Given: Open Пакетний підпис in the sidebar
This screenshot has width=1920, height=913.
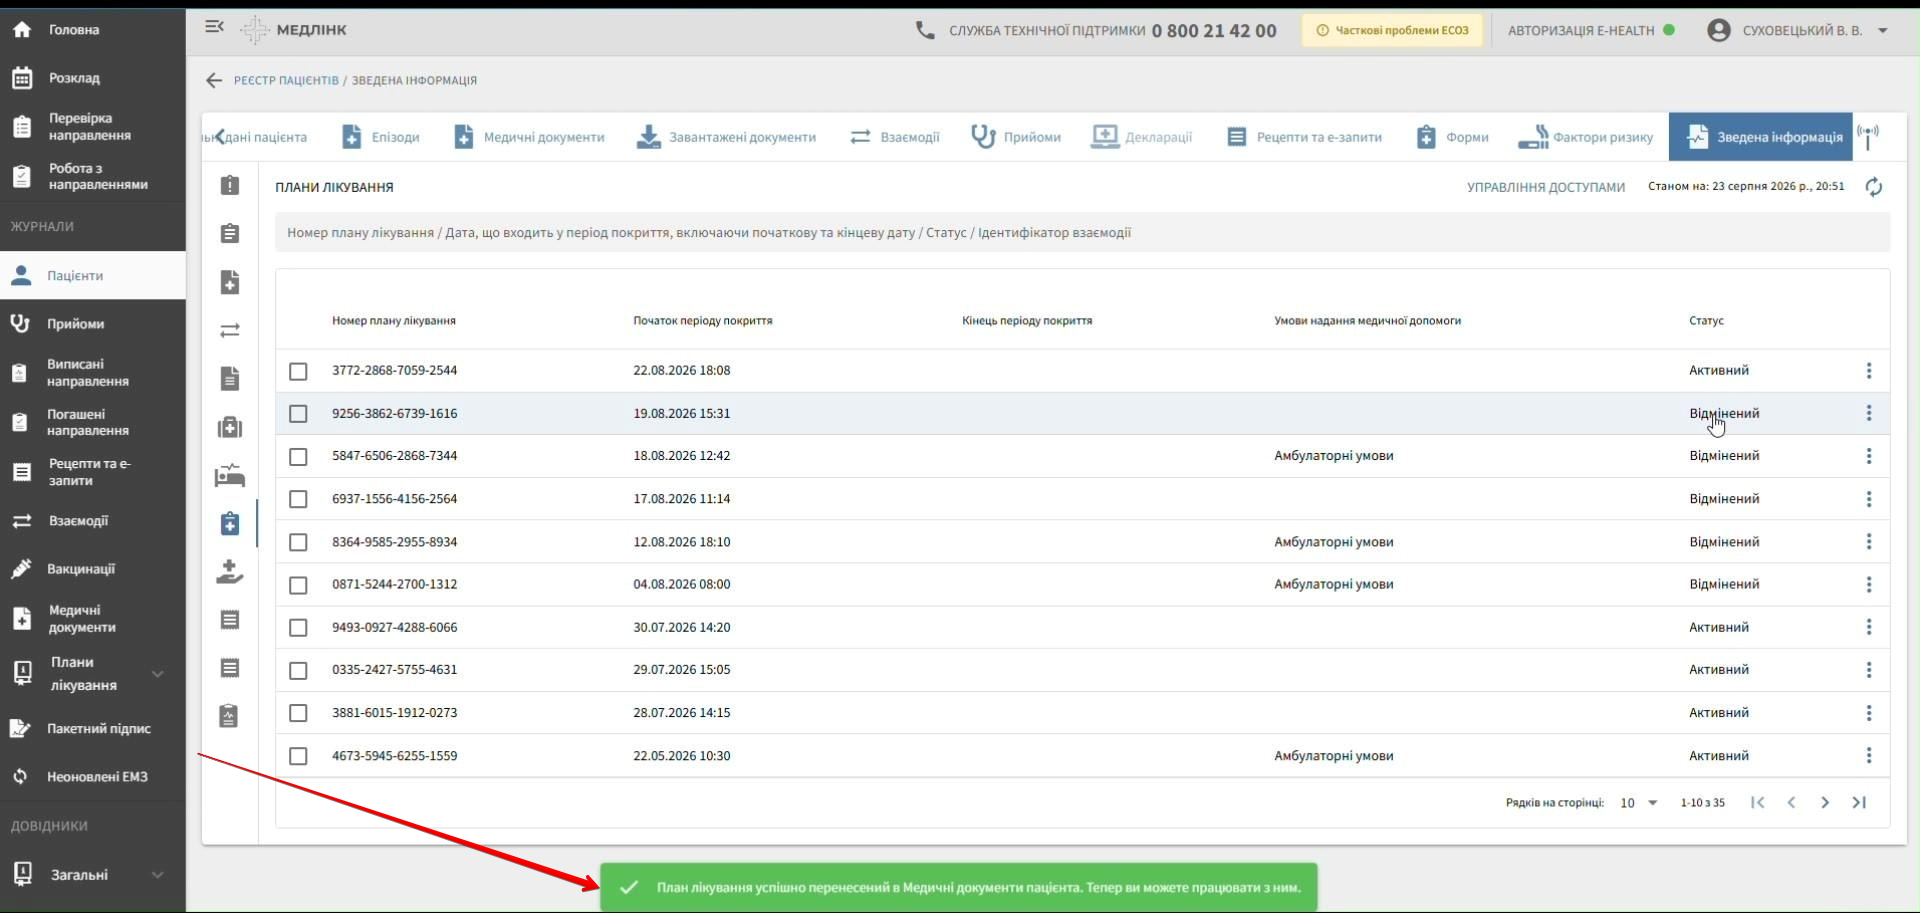Looking at the screenshot, I should click(92, 729).
